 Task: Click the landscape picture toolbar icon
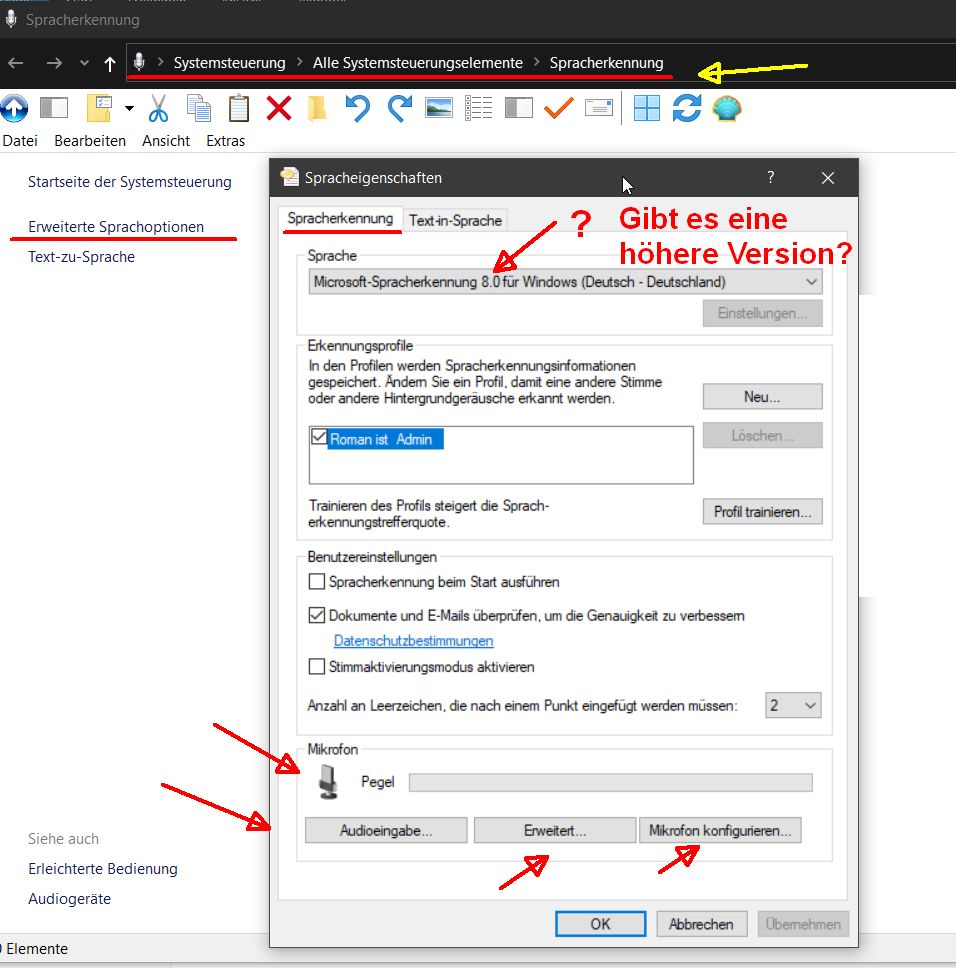click(x=439, y=108)
